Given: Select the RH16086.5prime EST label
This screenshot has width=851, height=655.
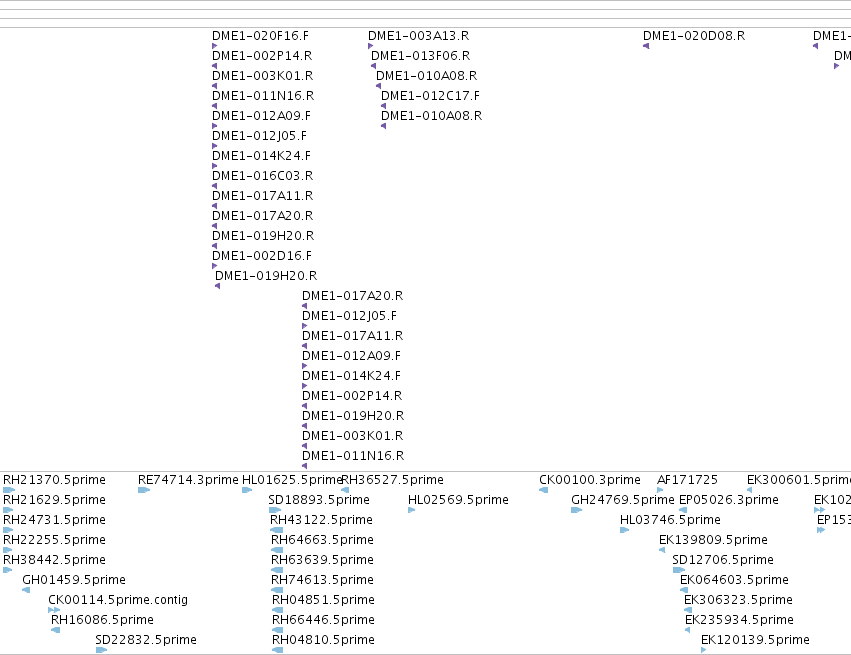Looking at the screenshot, I should [102, 620].
